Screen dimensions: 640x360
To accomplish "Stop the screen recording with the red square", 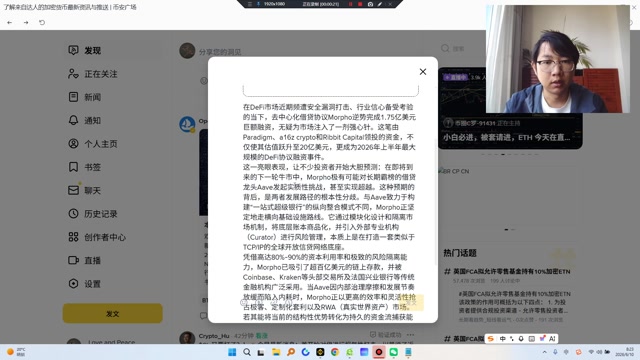I will pos(360,4).
